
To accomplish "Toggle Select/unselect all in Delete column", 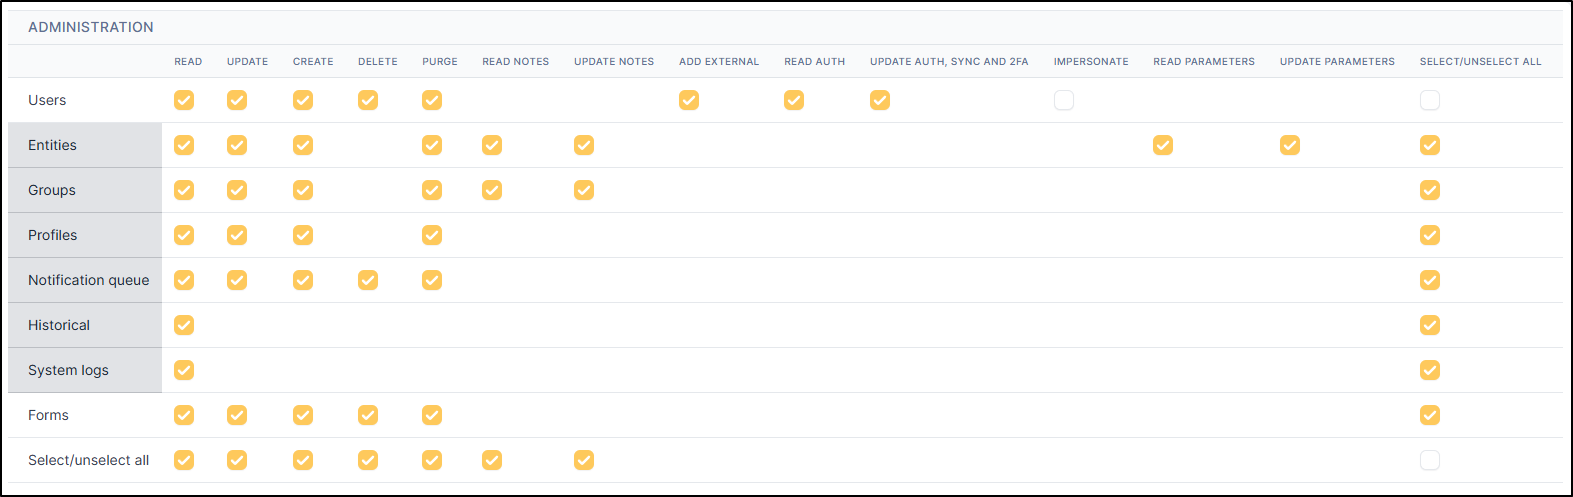I will coord(368,460).
